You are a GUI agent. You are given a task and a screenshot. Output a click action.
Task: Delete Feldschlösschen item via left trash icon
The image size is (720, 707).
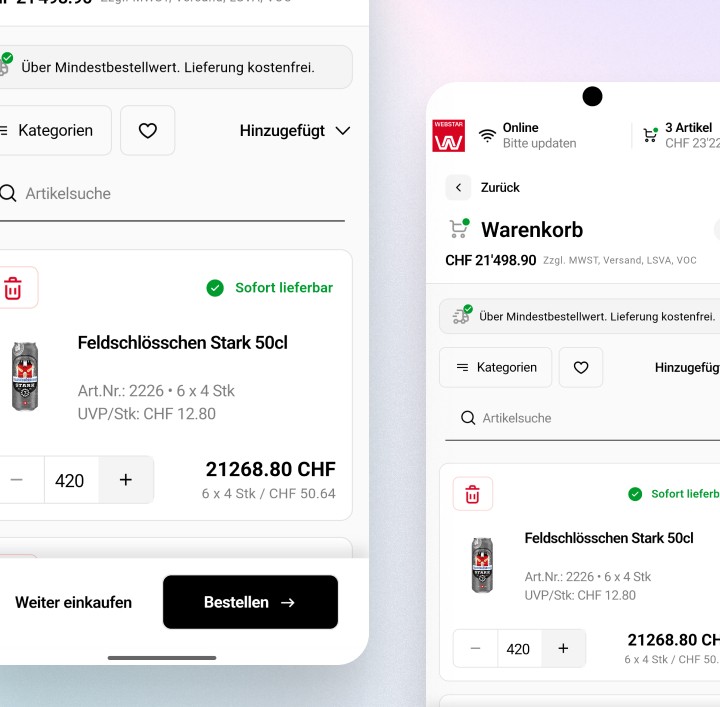[14, 288]
